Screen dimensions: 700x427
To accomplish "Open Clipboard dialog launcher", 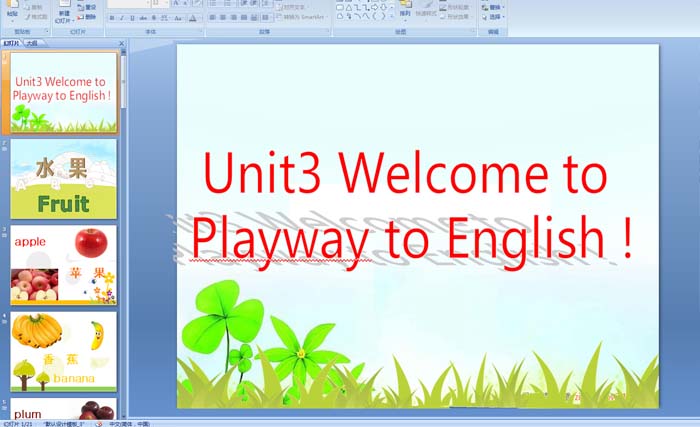I will [47, 31].
